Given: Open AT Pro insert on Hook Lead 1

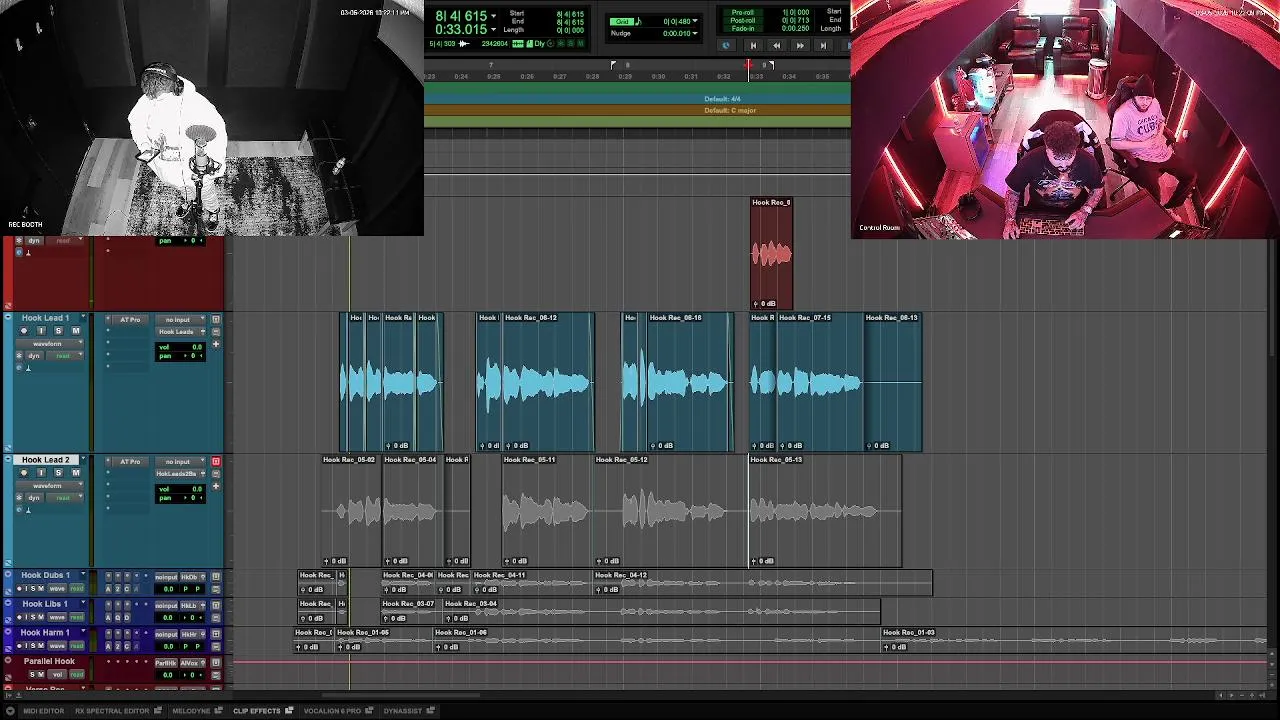Looking at the screenshot, I should tap(130, 320).
